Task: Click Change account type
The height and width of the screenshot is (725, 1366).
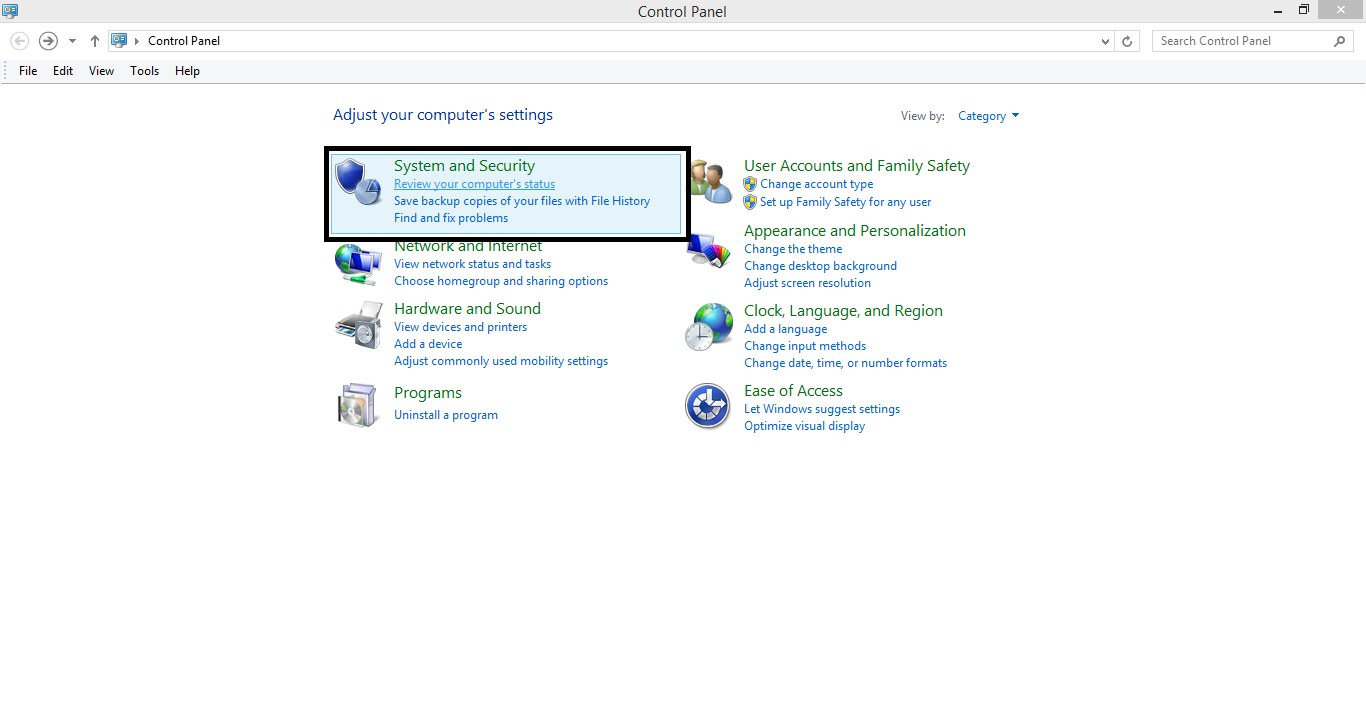Action: (816, 184)
